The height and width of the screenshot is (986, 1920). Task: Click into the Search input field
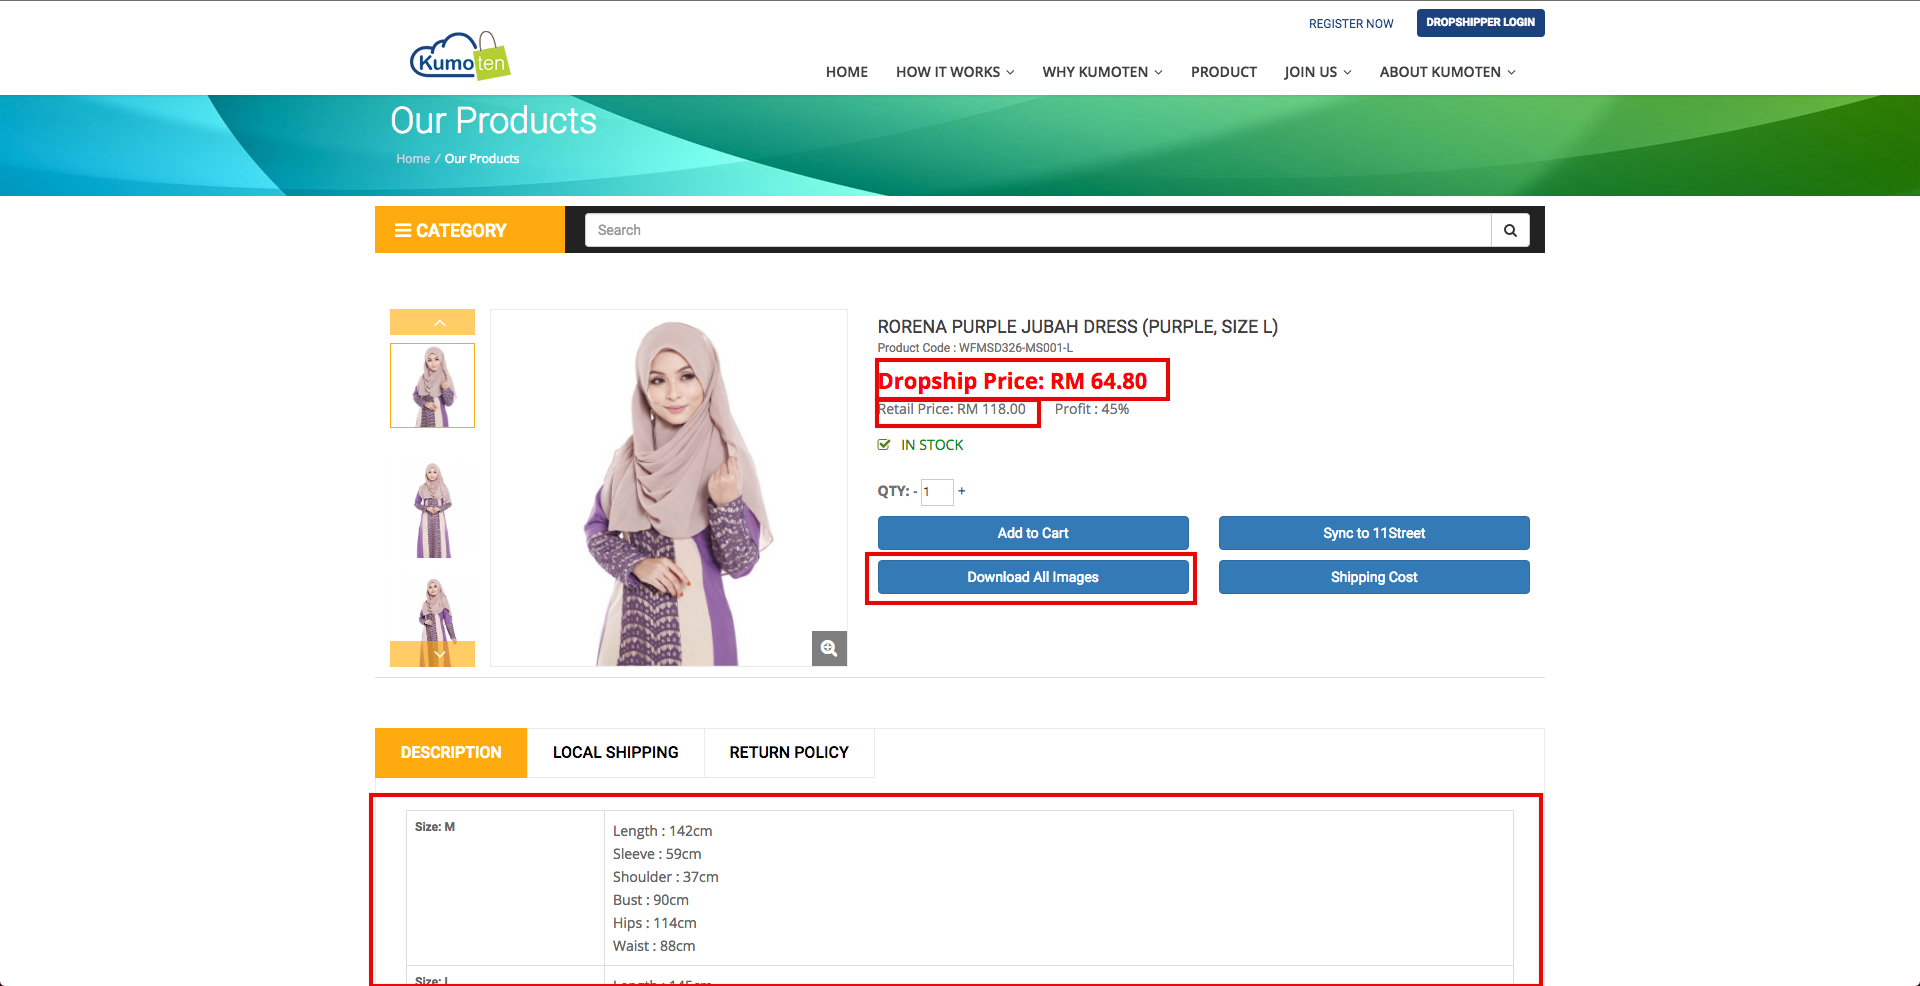click(1038, 230)
